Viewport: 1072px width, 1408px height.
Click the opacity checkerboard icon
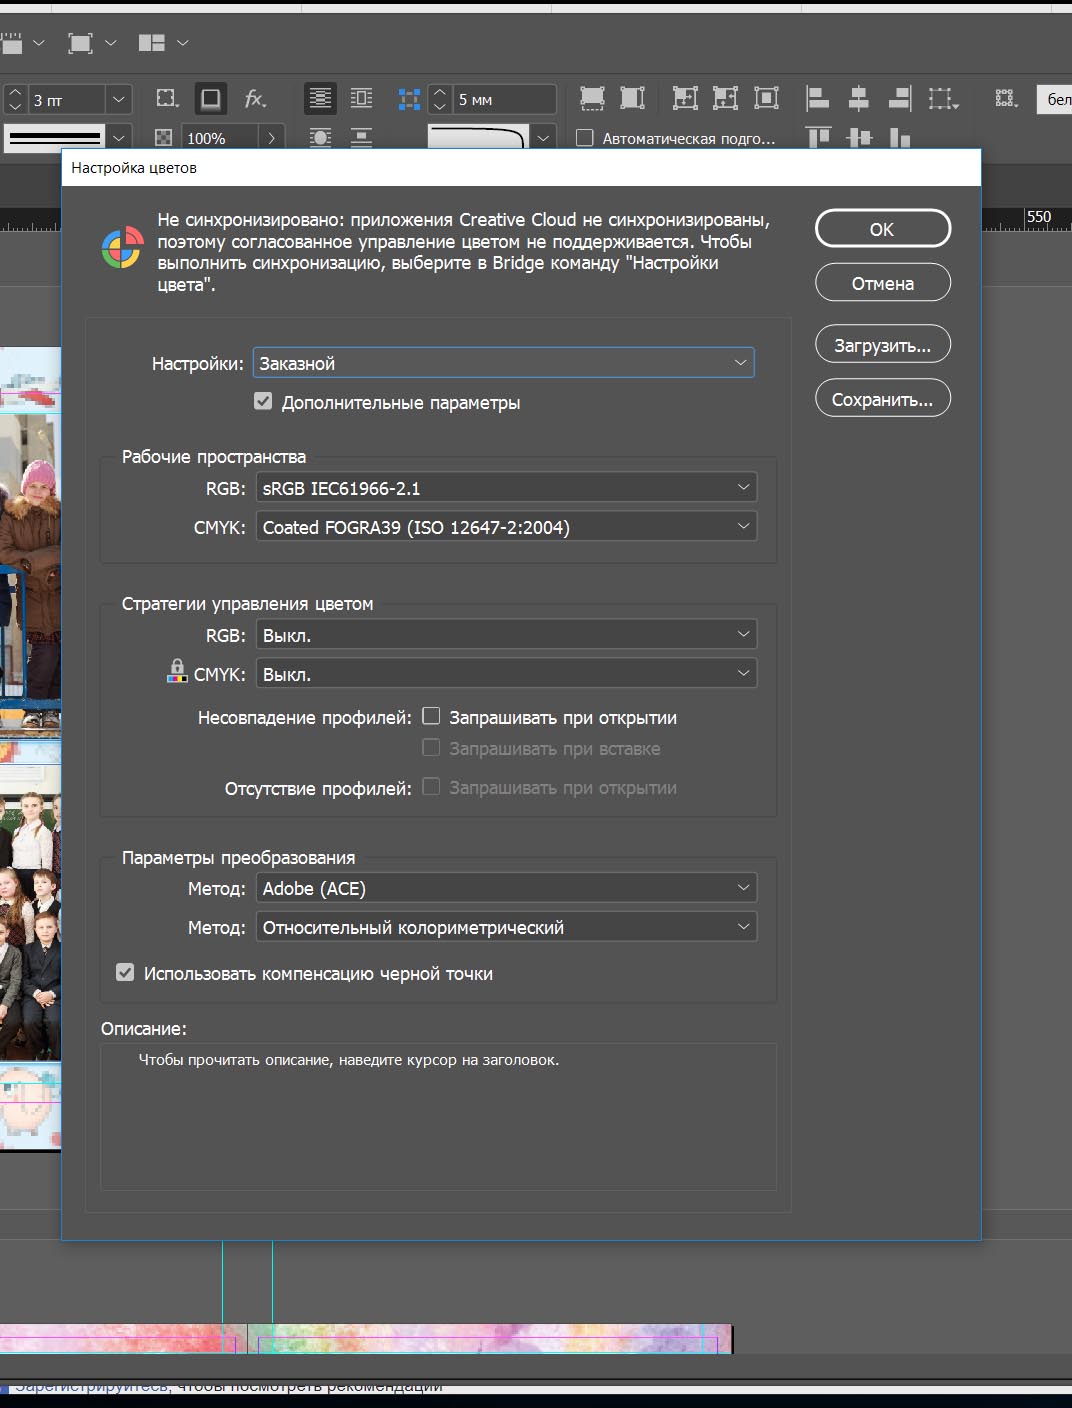point(164,138)
